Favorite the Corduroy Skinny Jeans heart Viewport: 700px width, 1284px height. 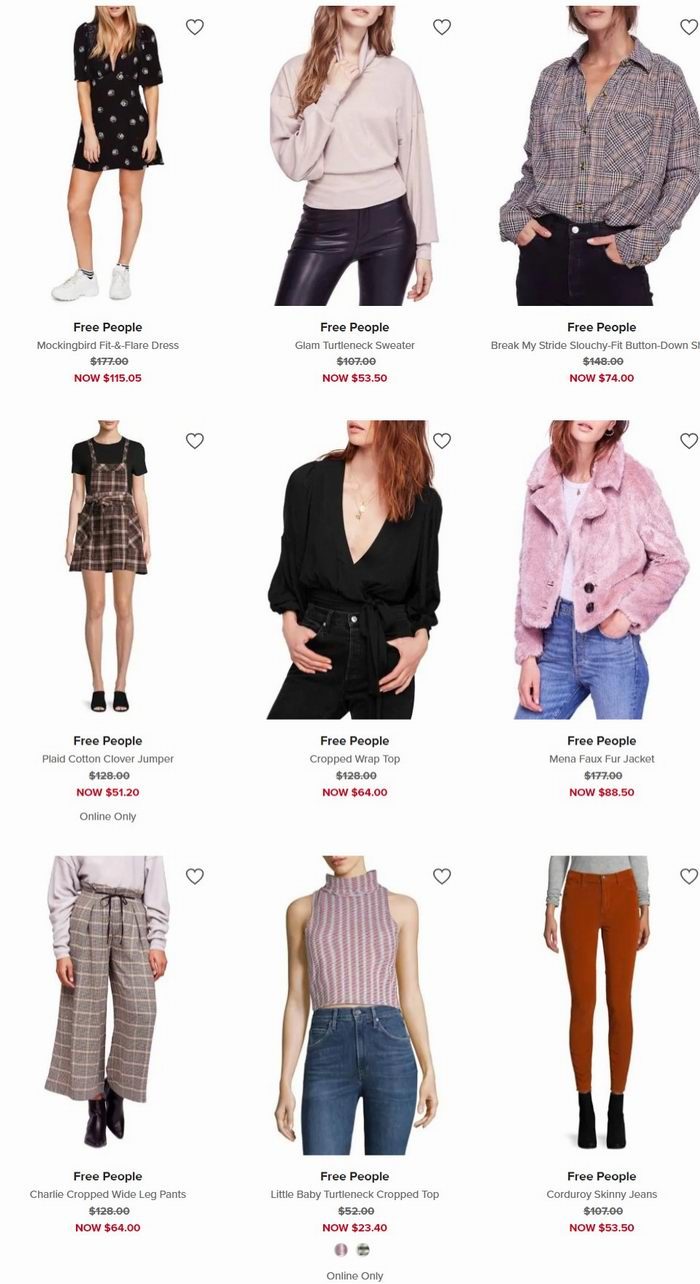point(689,876)
